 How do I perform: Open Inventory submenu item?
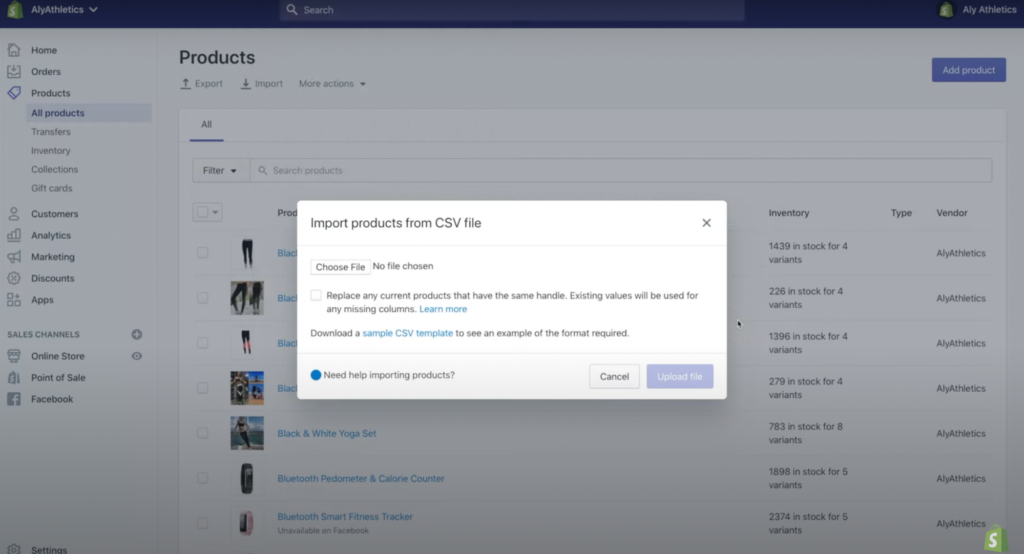click(50, 151)
